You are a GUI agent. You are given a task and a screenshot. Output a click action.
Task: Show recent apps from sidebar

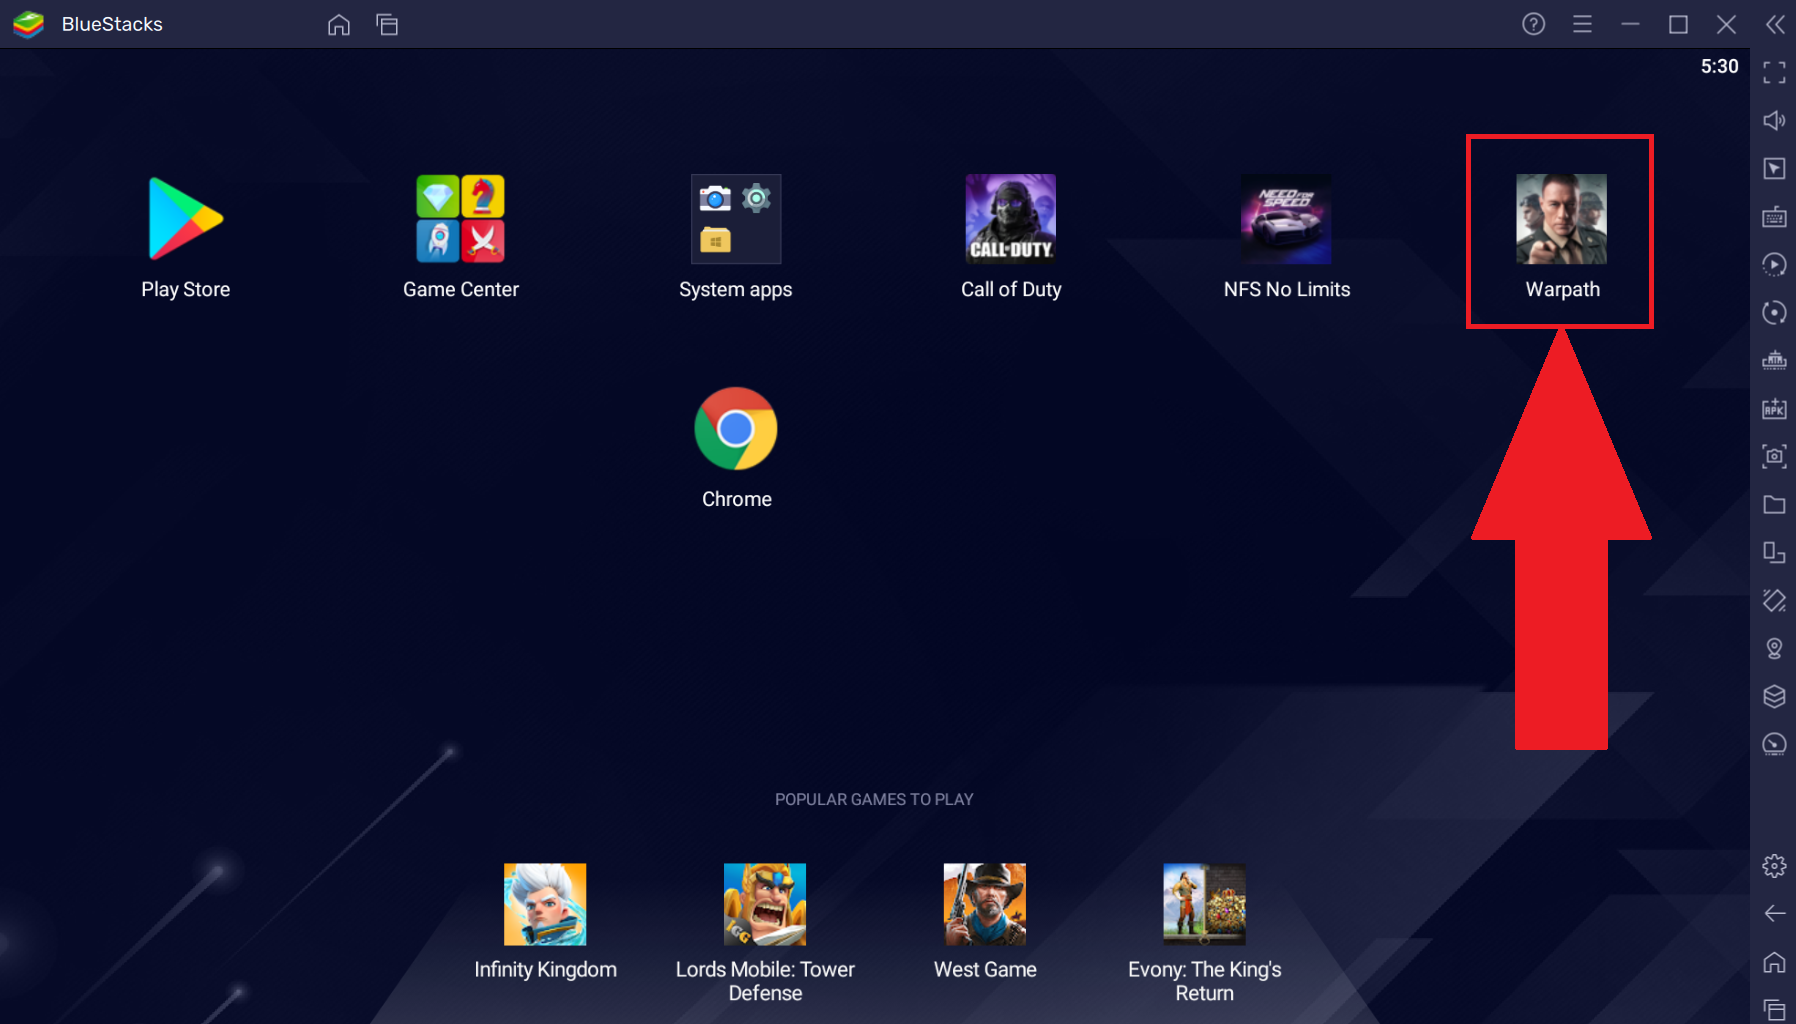pyautogui.click(x=1774, y=1010)
